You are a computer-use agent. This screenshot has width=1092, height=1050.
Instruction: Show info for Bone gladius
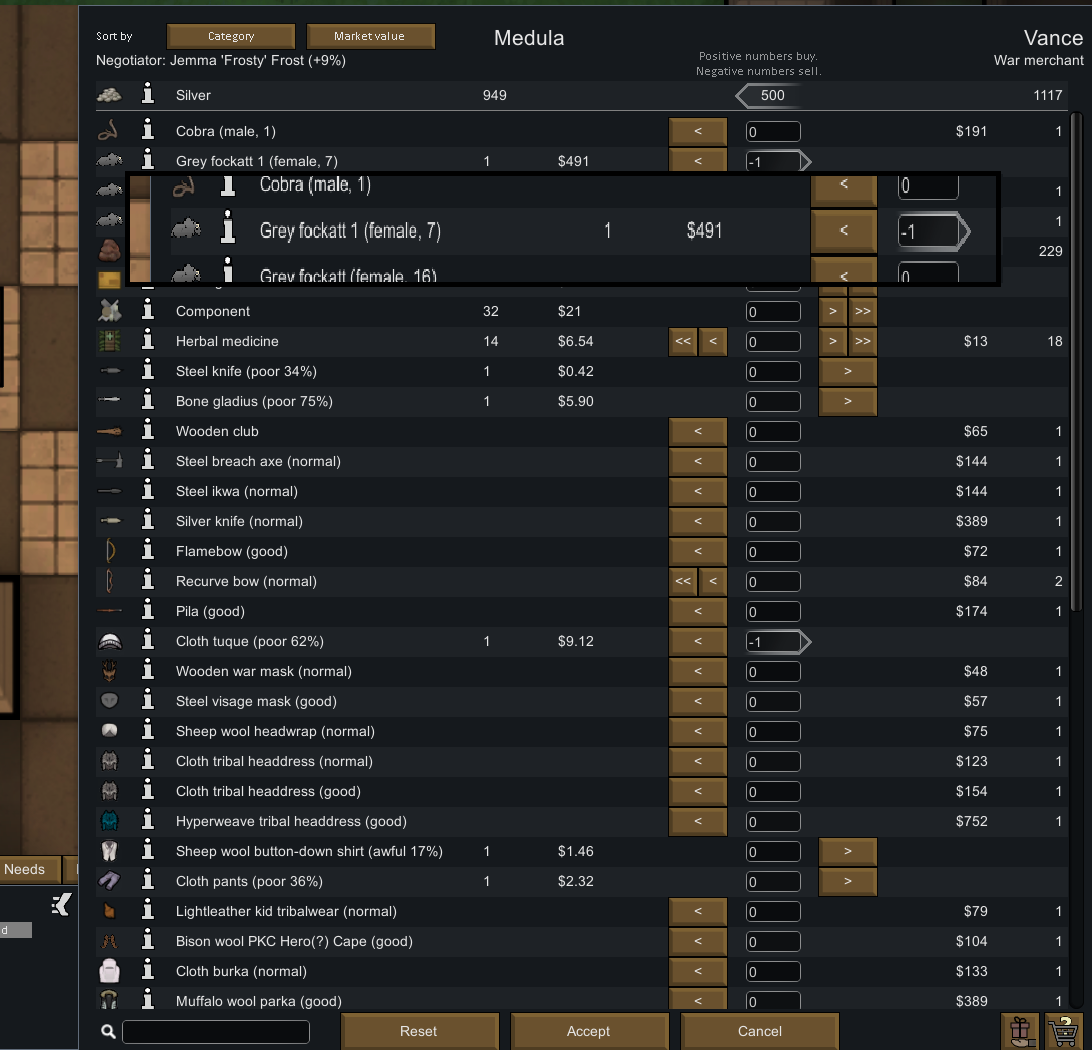(x=148, y=400)
